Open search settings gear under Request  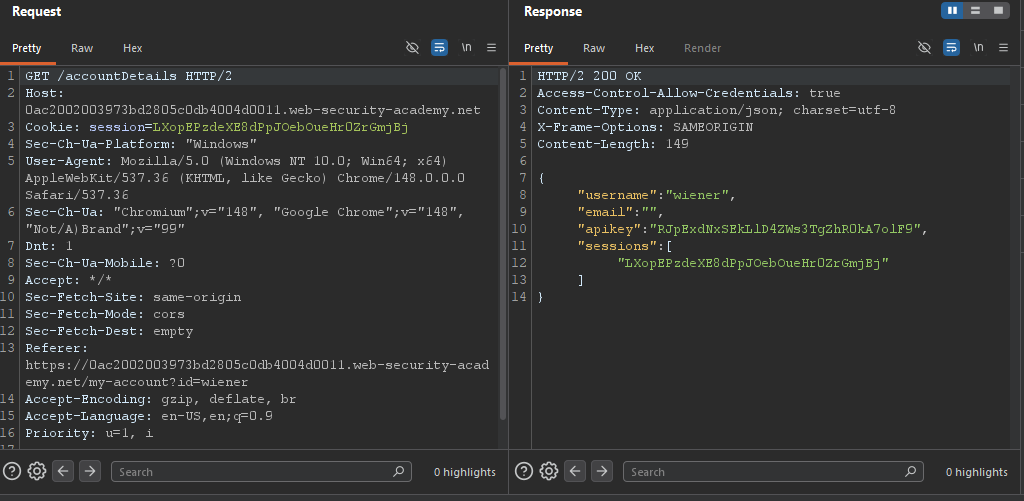pyautogui.click(x=37, y=471)
